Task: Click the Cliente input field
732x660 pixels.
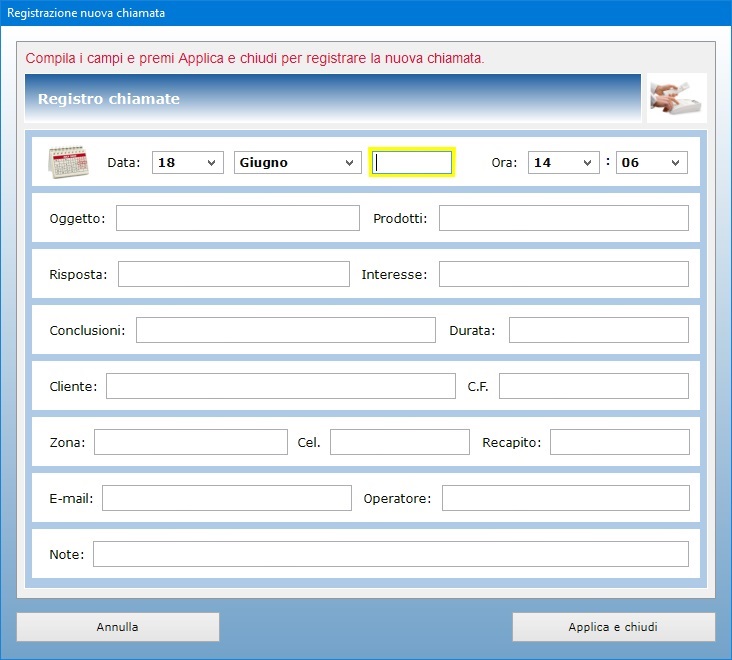Action: click(x=281, y=386)
